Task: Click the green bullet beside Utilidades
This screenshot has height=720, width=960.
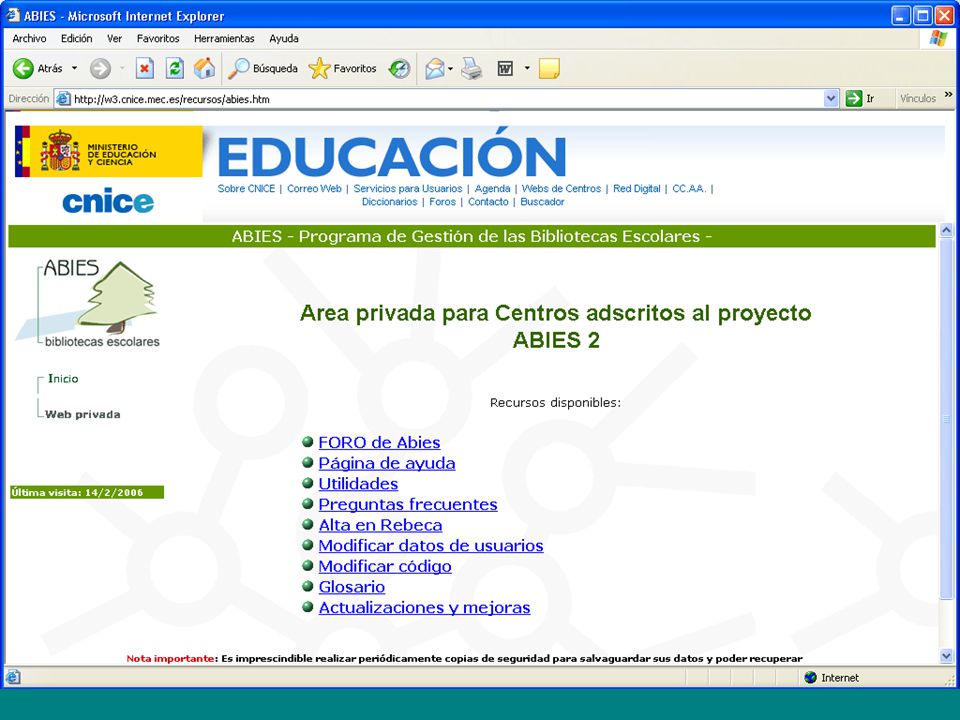Action: coord(308,483)
